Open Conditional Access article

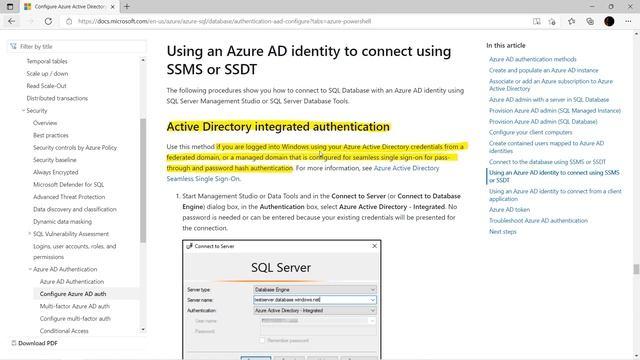[64, 331]
